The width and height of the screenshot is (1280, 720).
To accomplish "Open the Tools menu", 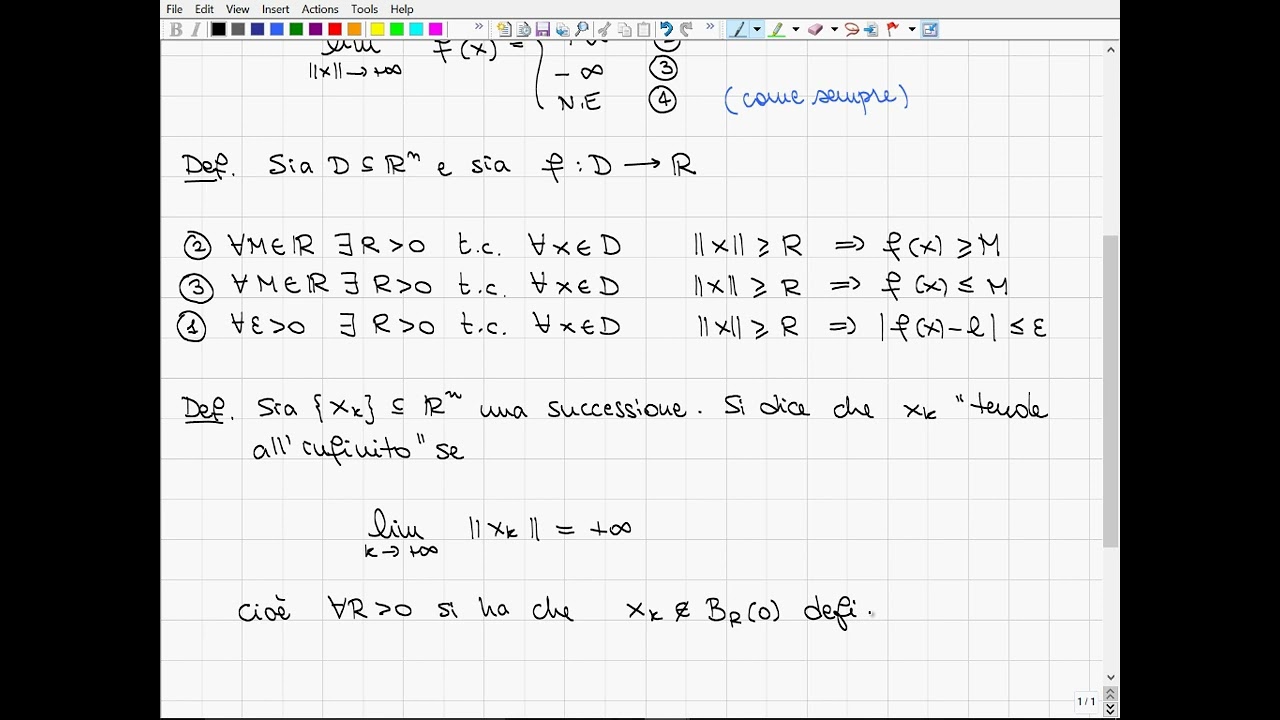I will [x=364, y=9].
